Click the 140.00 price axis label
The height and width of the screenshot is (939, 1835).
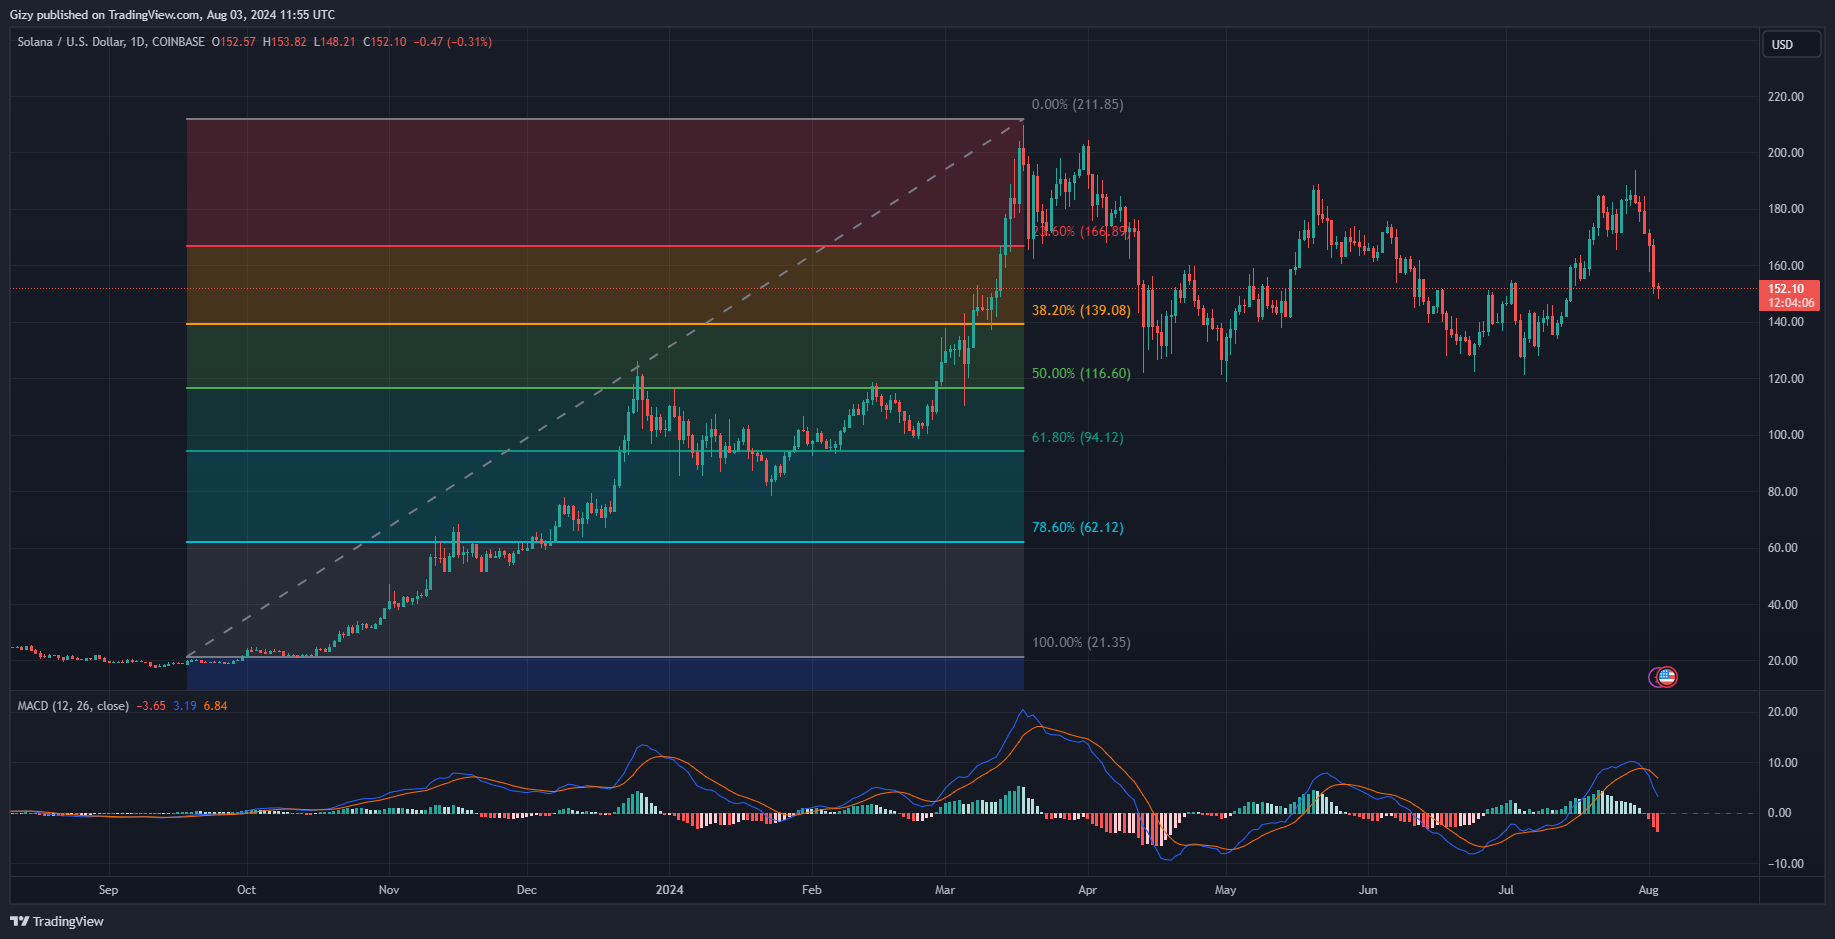tap(1786, 322)
